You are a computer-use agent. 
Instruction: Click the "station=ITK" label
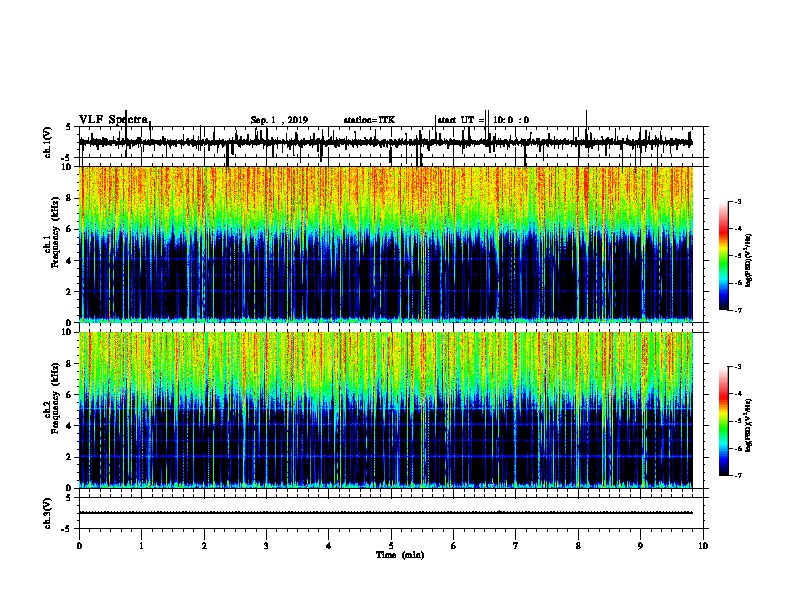[x=369, y=120]
